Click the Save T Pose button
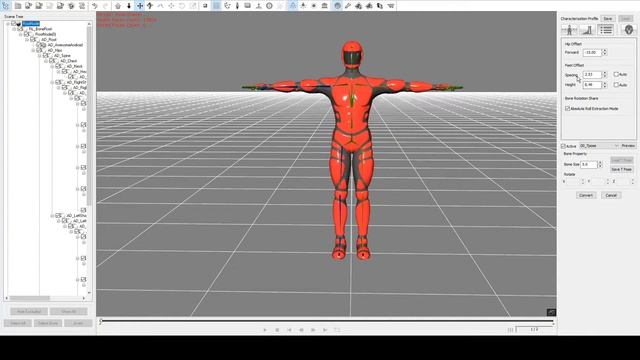This screenshot has height=360, width=640. 622,169
